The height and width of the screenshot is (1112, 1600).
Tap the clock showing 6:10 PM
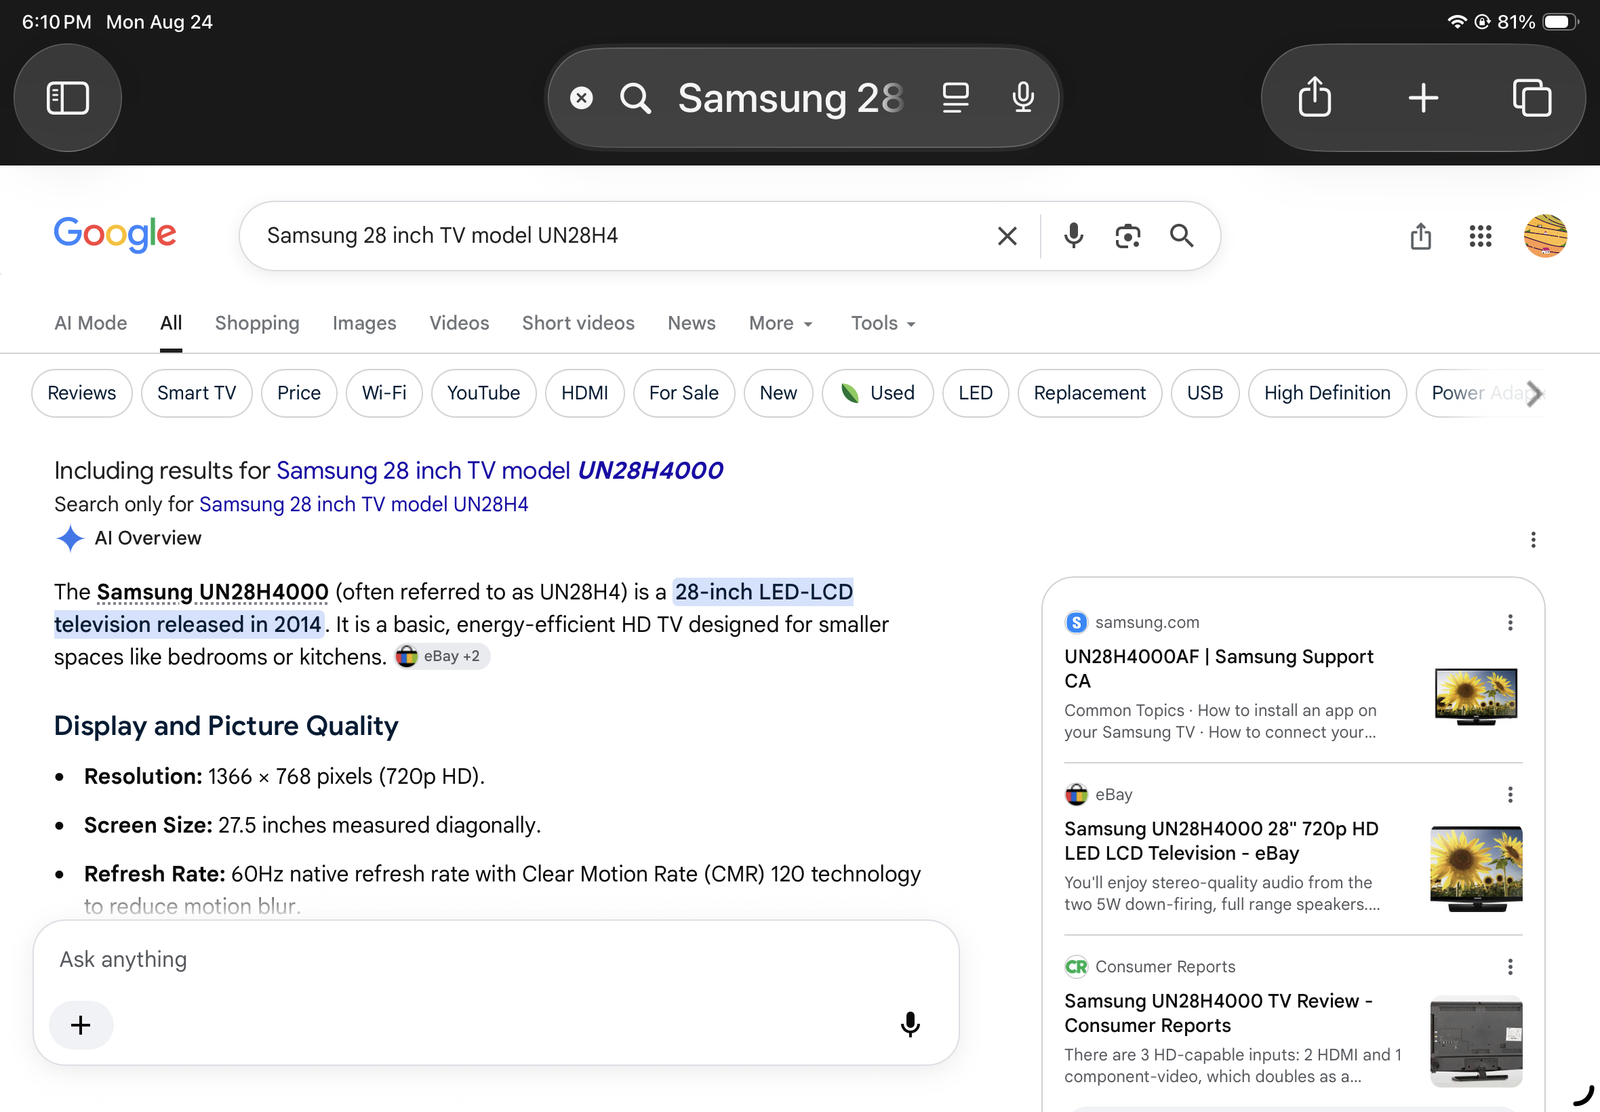56,22
